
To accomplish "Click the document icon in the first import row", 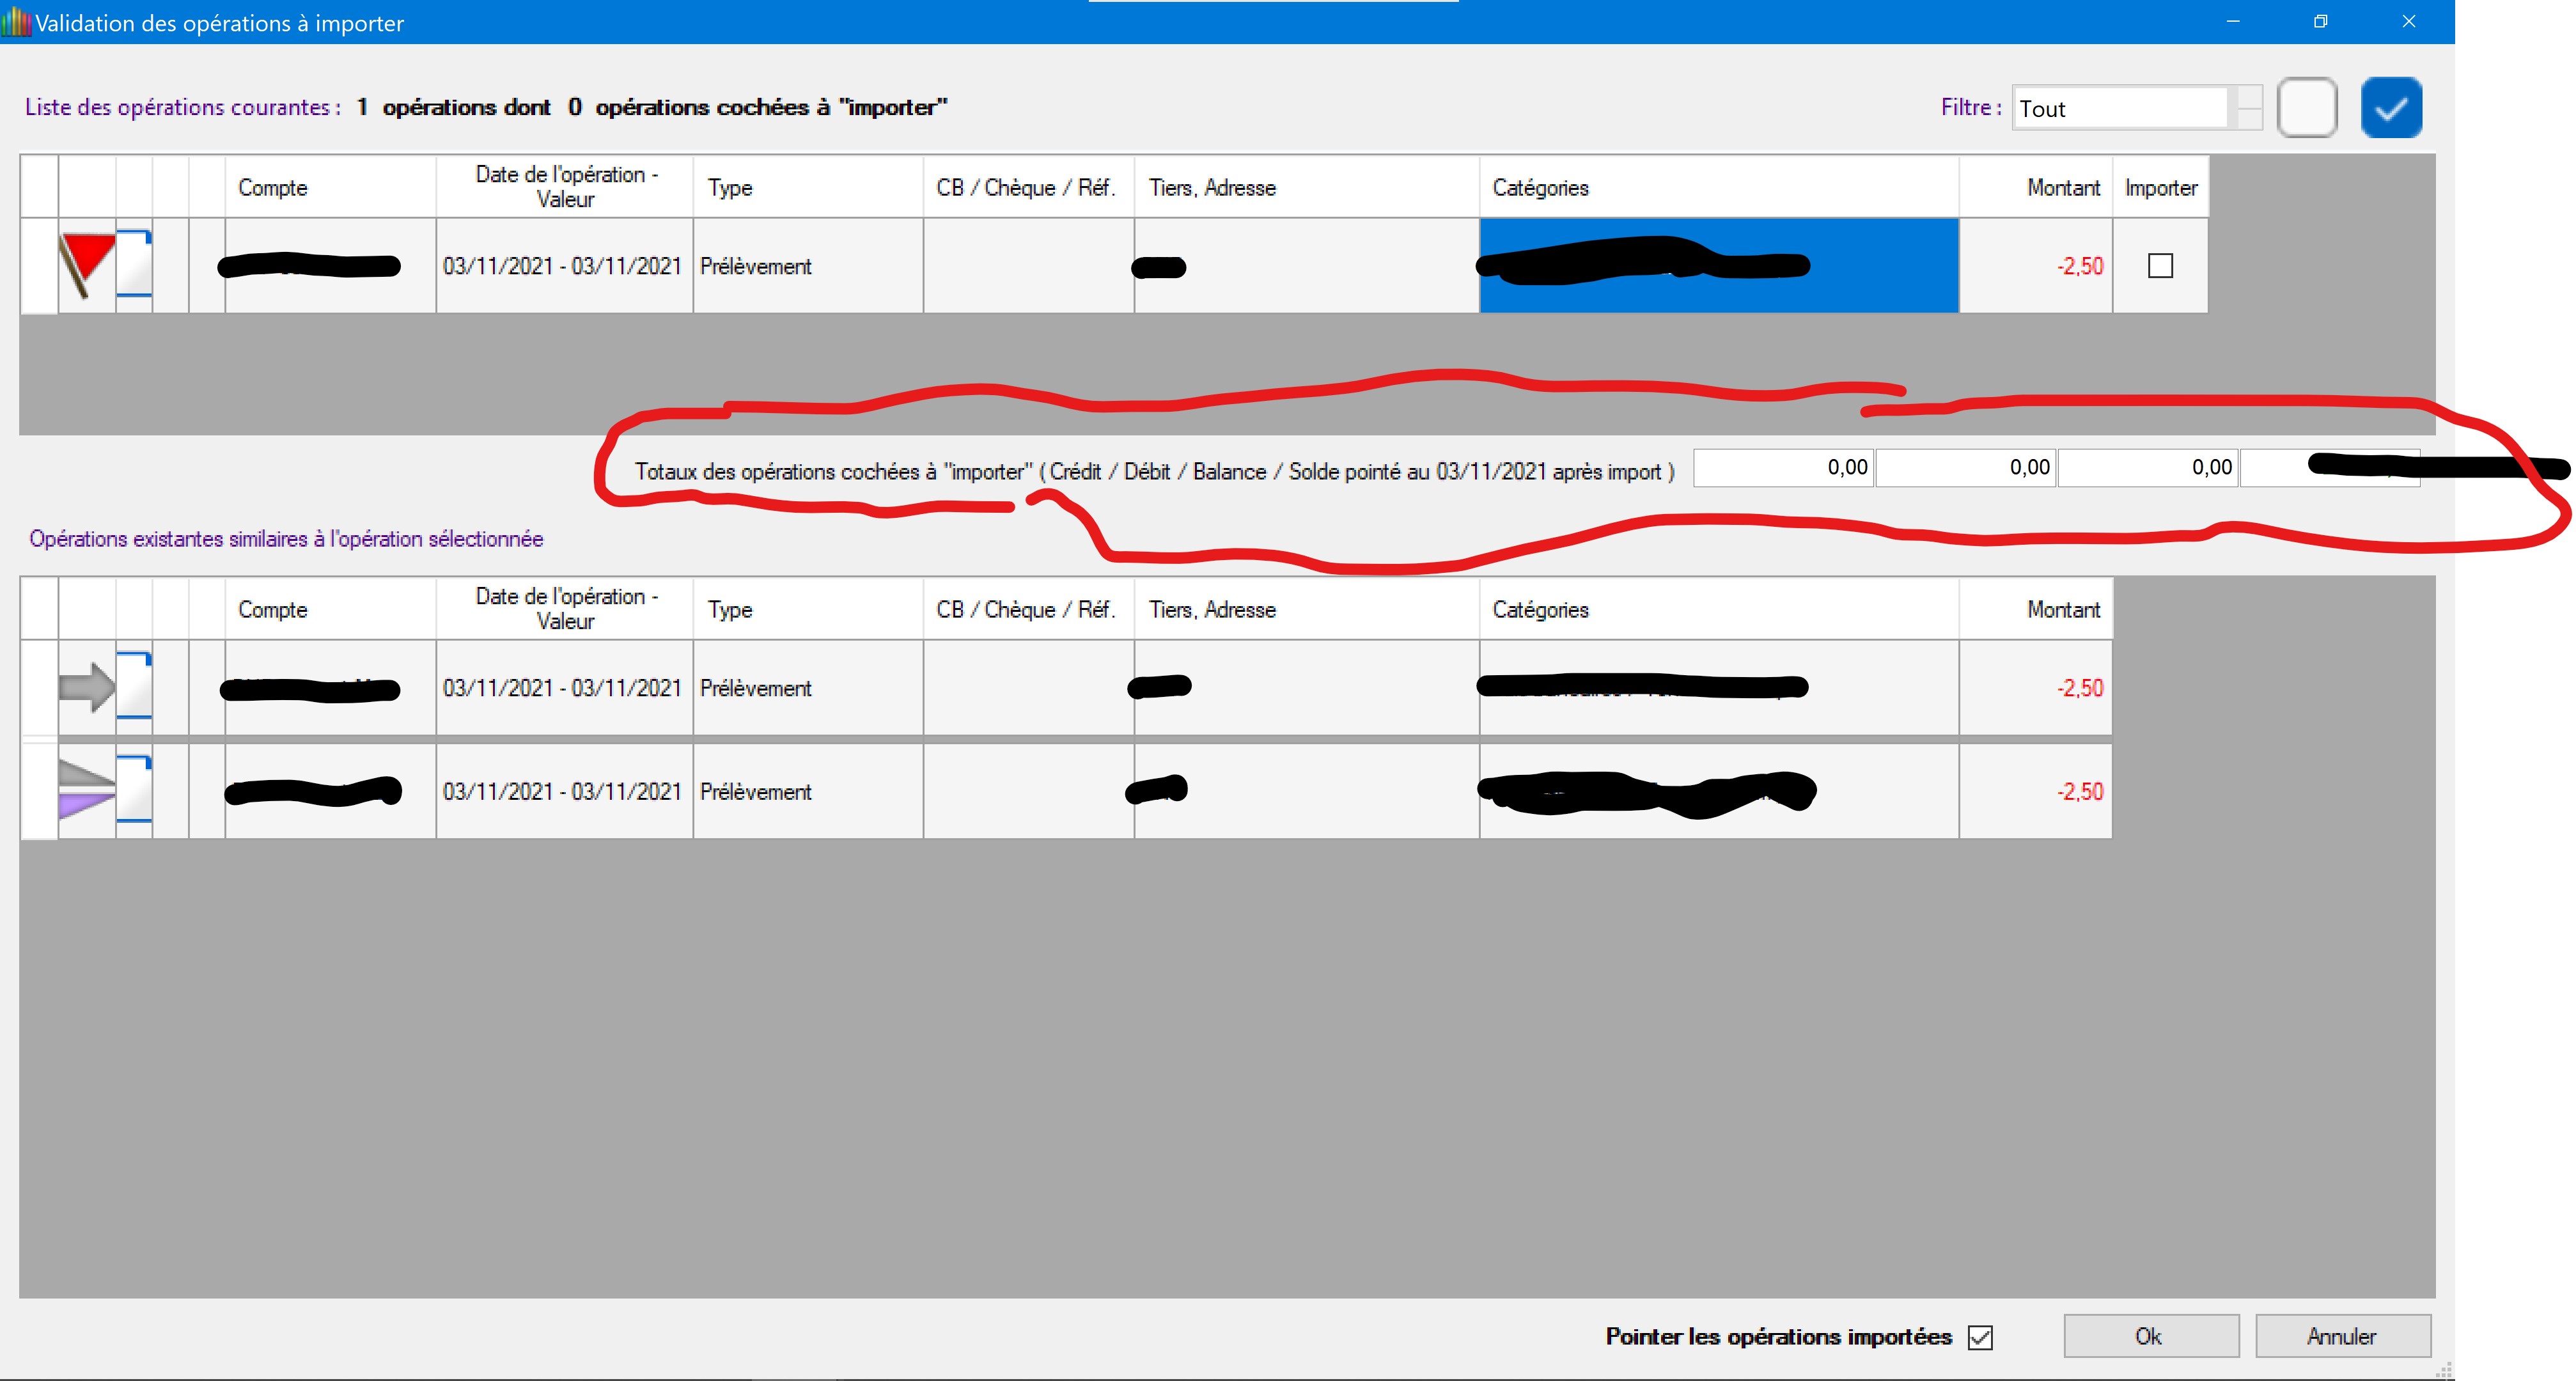I will coord(134,264).
